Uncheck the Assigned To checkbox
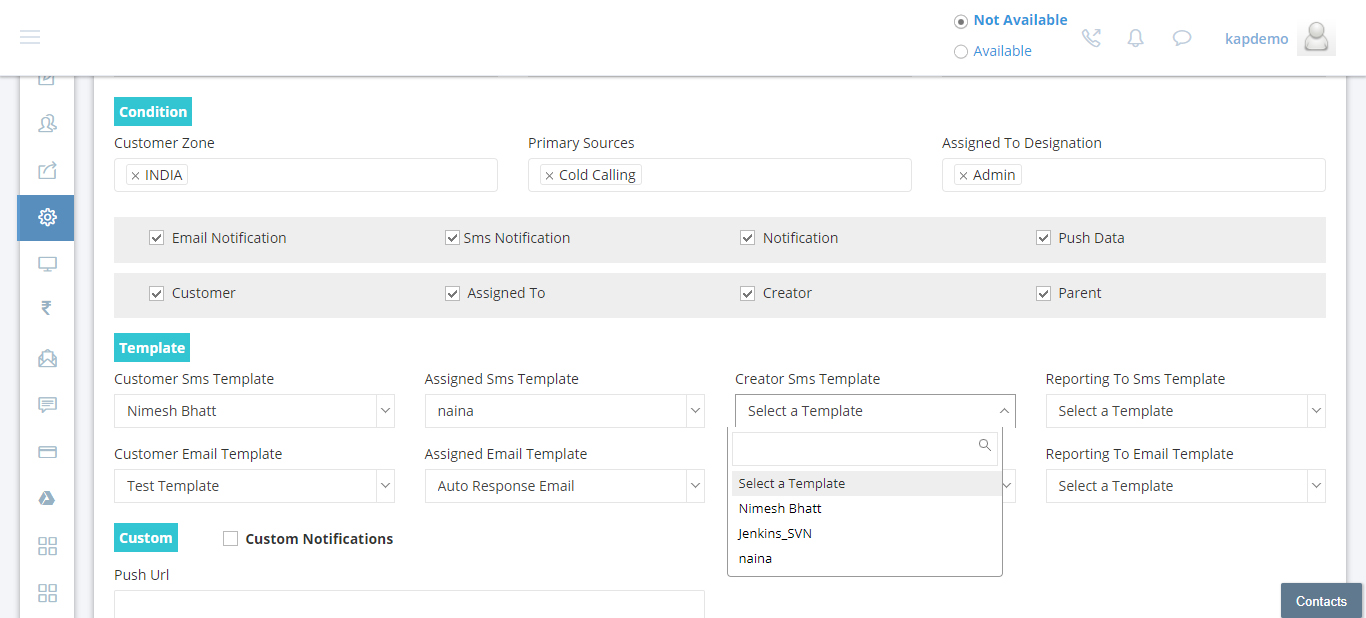This screenshot has width=1366, height=618. (x=452, y=293)
